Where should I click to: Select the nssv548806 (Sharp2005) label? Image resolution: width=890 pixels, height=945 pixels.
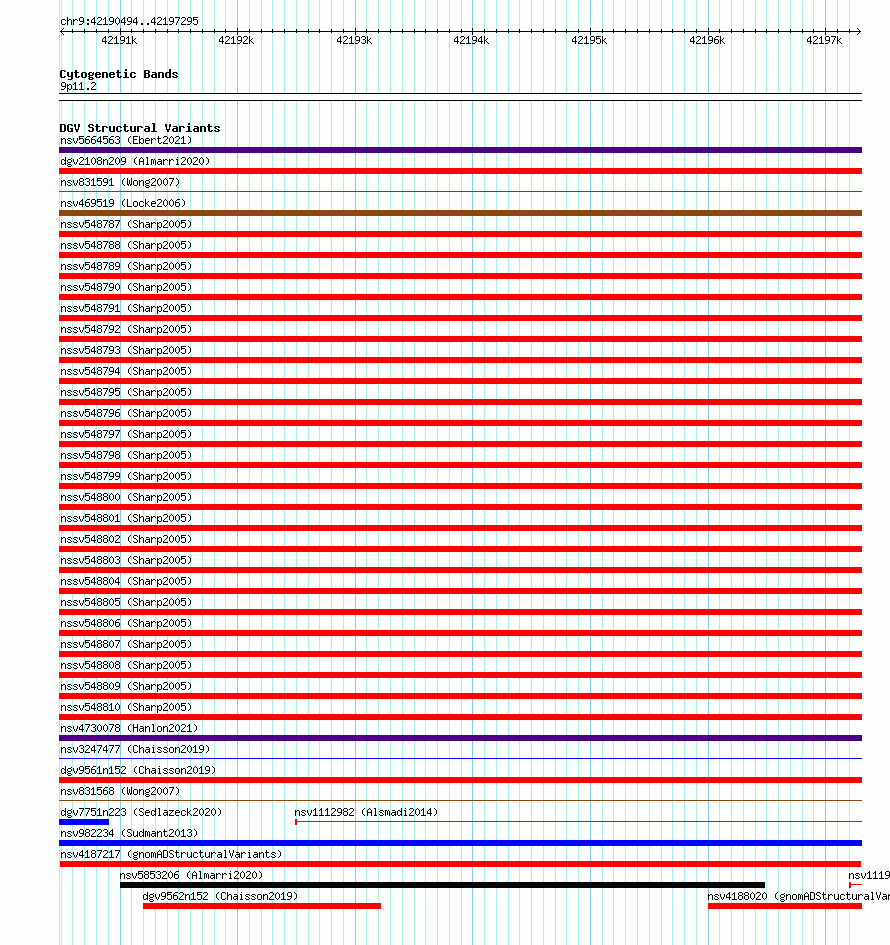coord(126,623)
